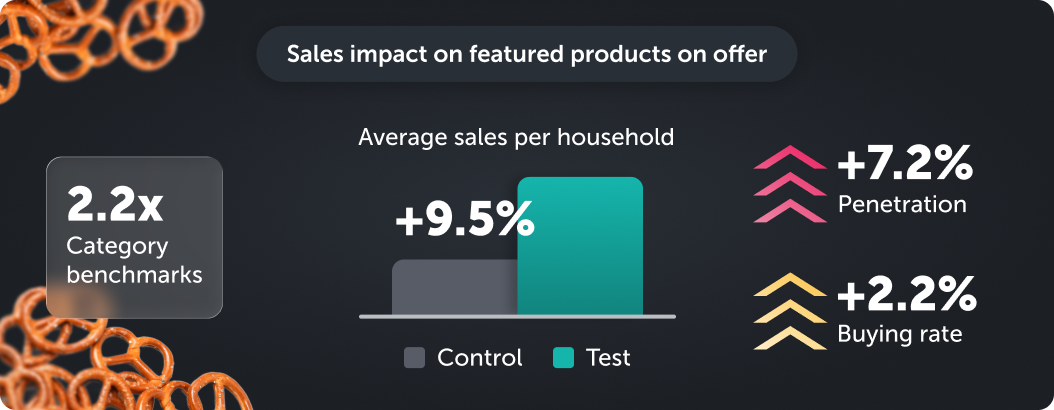Click the "Sales impact on featured products" title pill
Screen dimensions: 1054x410
pyautogui.click(x=527, y=54)
